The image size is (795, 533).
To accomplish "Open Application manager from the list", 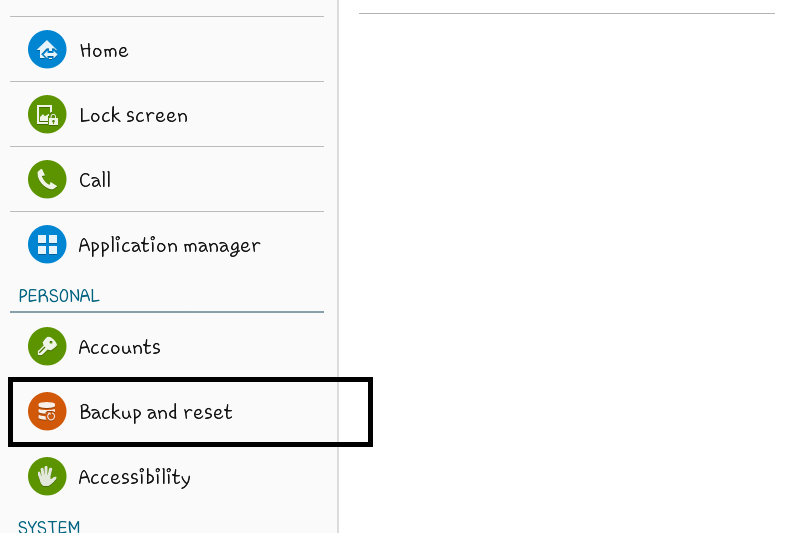I will 169,246.
